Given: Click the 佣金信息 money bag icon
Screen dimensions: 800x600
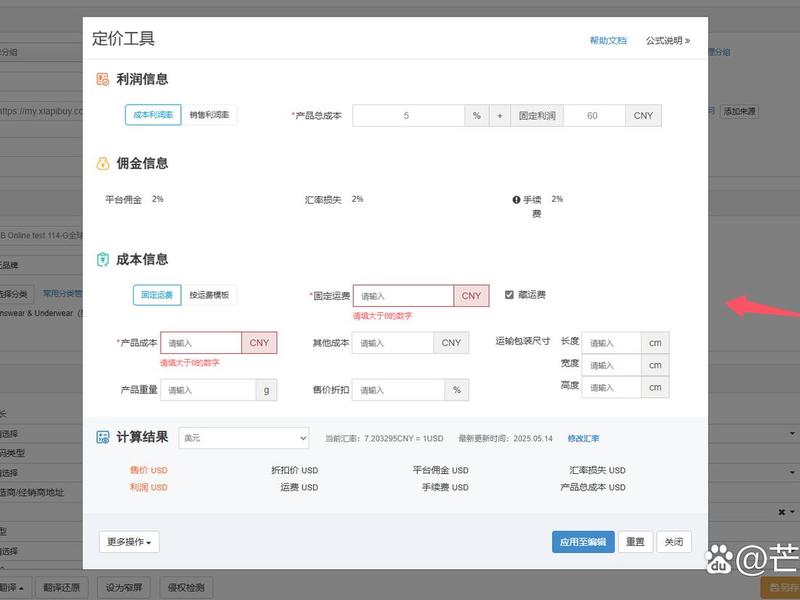Looking at the screenshot, I should tap(103, 164).
